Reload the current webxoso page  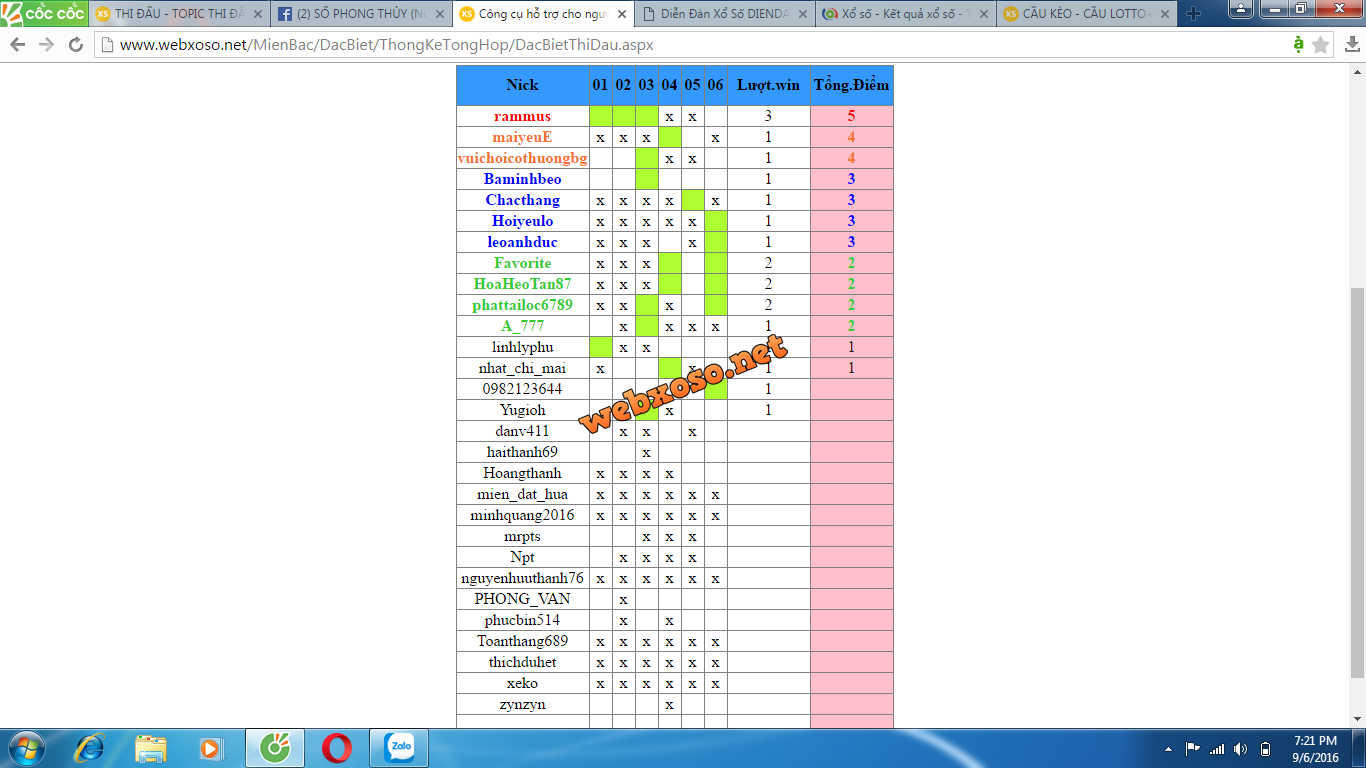click(x=76, y=45)
